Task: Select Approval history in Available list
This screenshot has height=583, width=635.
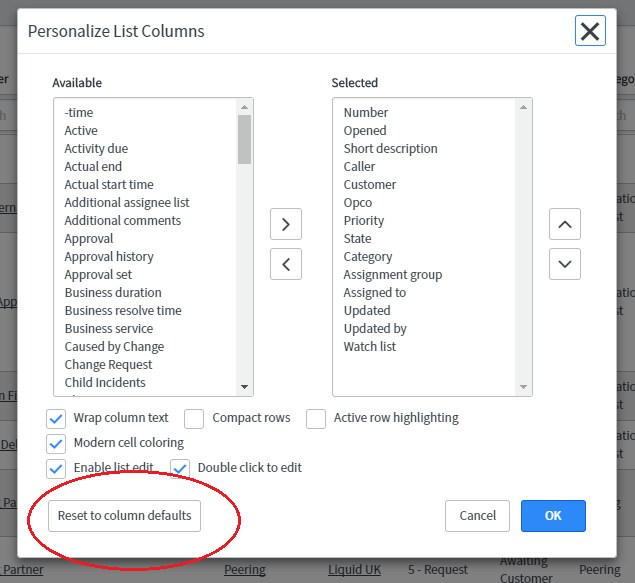Action: [x=109, y=257]
